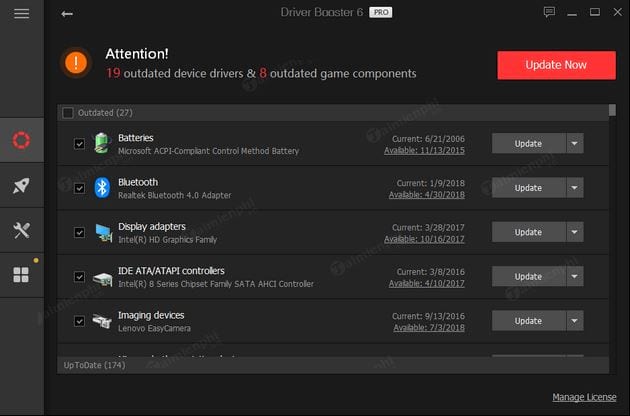This screenshot has height=416, width=630.
Task: Update the Batteries driver
Action: [x=529, y=143]
